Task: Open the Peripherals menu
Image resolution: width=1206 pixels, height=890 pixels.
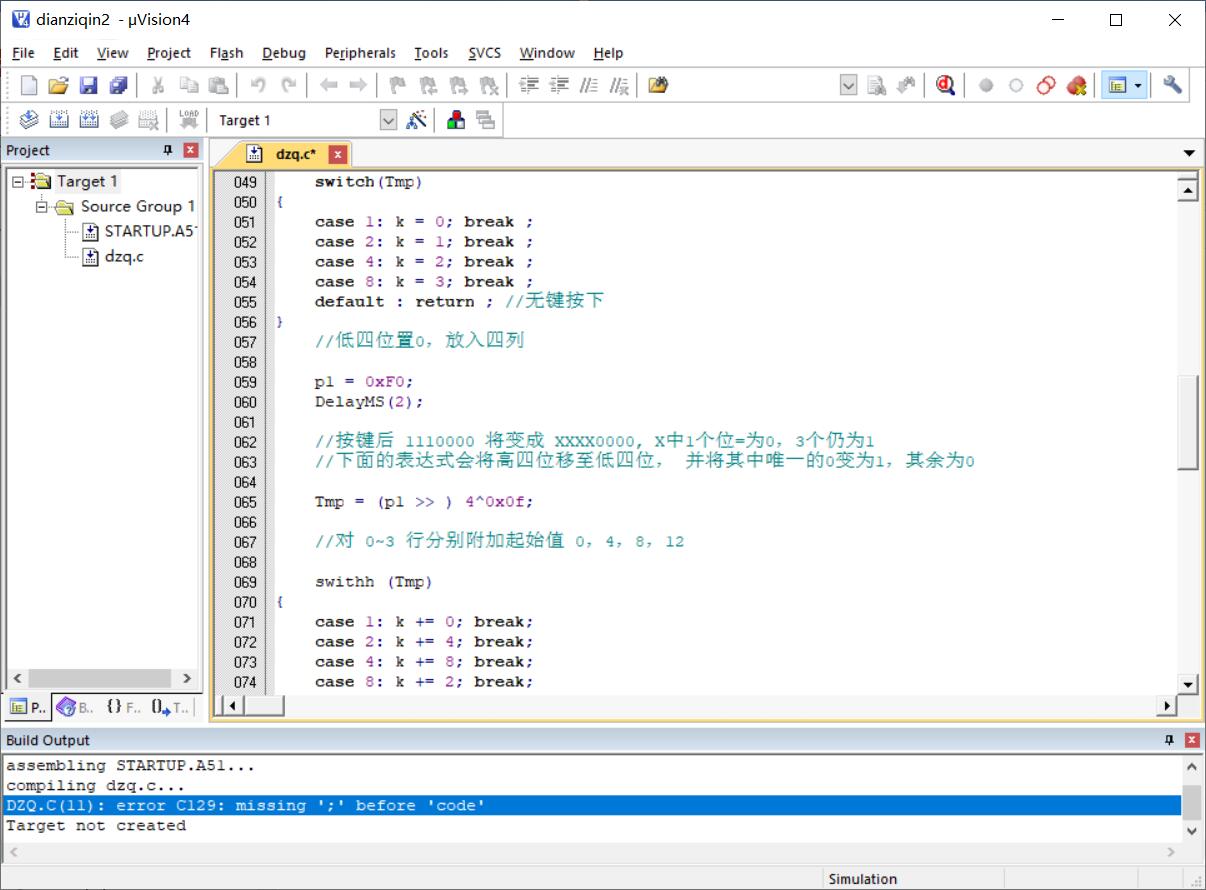Action: (360, 53)
